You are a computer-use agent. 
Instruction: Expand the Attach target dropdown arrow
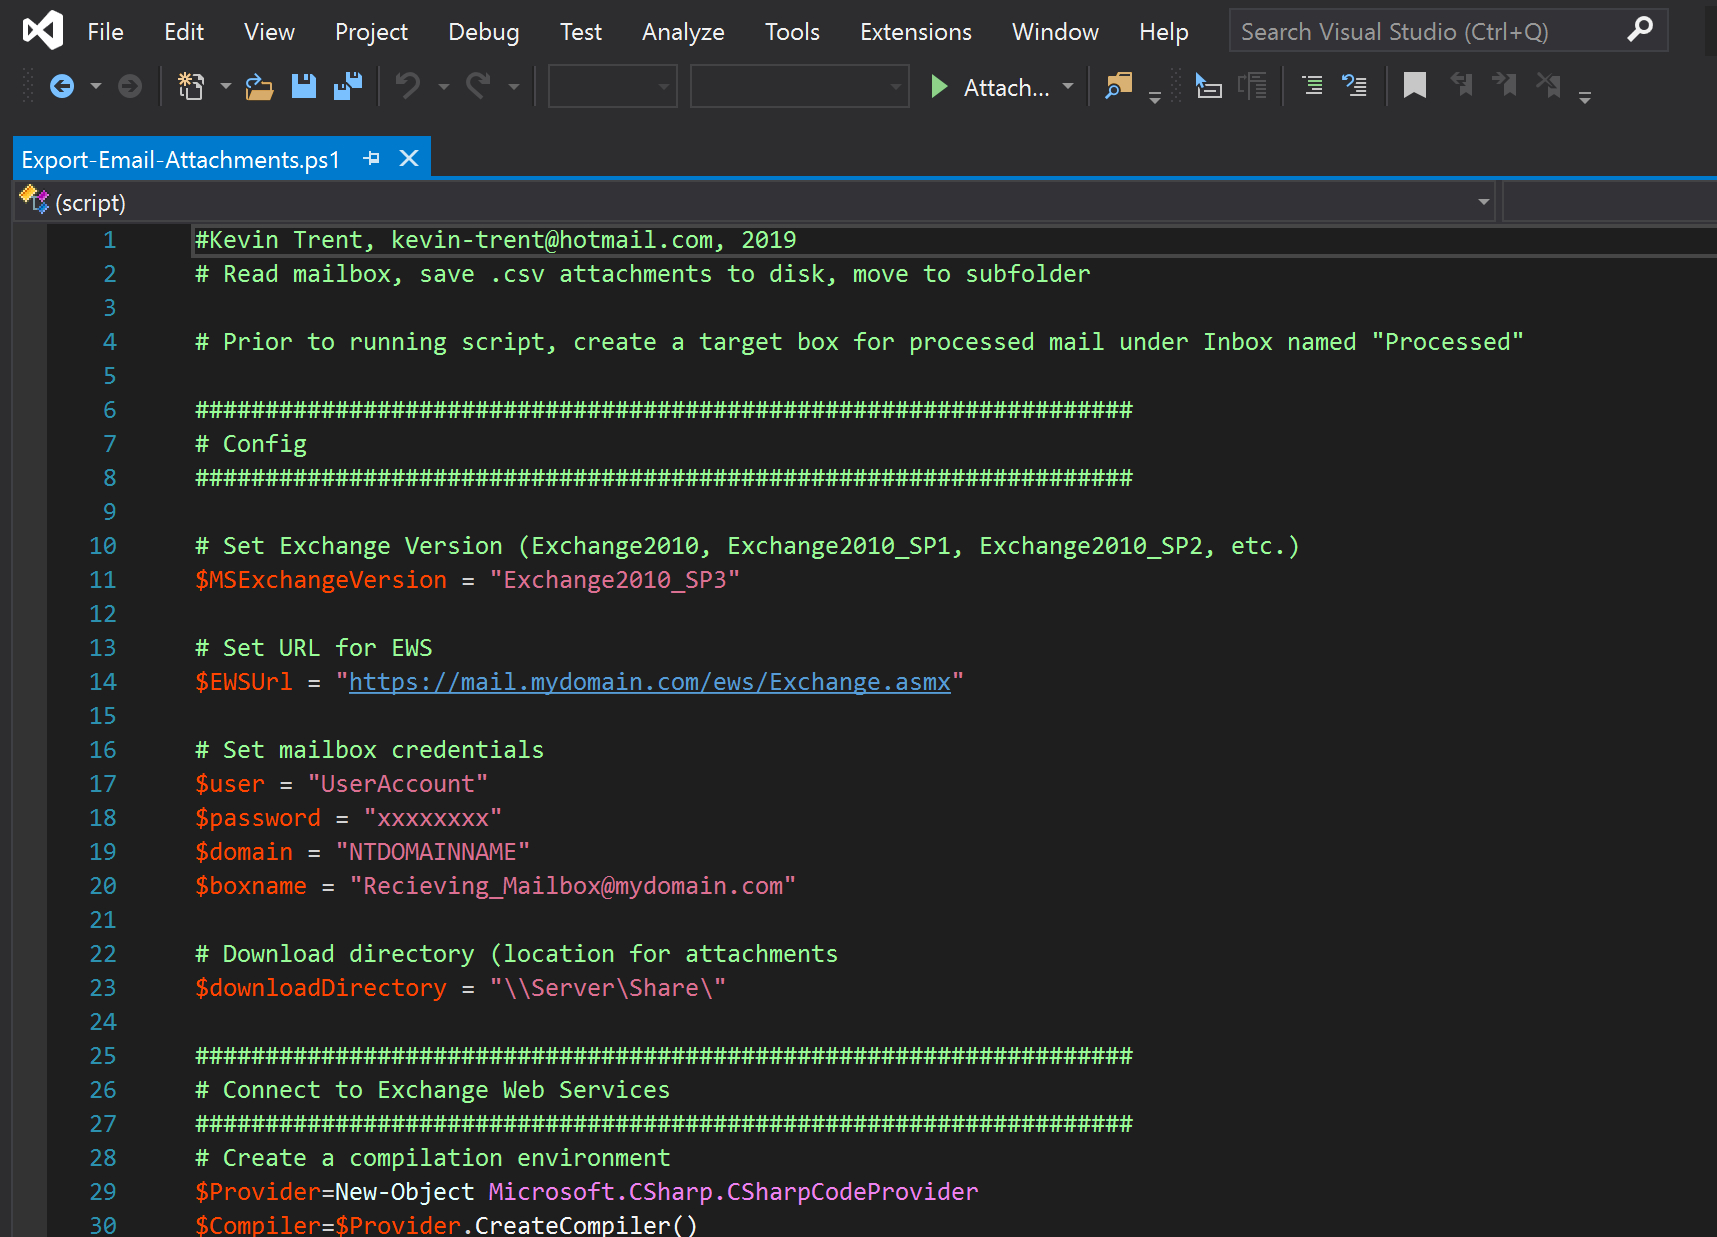click(1068, 87)
